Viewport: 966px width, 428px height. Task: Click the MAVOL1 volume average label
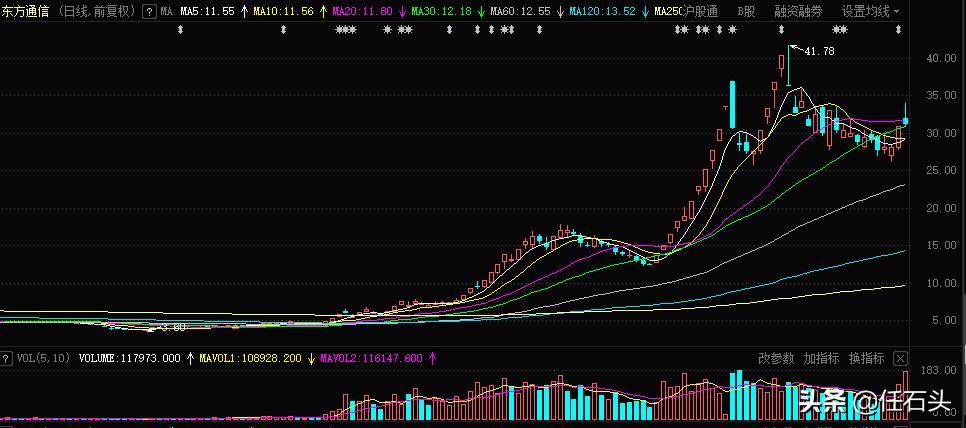click(250, 357)
